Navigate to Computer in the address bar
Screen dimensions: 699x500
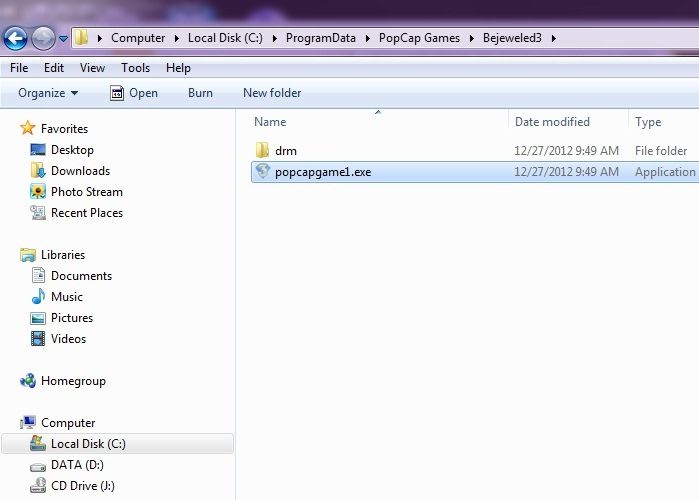click(138, 38)
